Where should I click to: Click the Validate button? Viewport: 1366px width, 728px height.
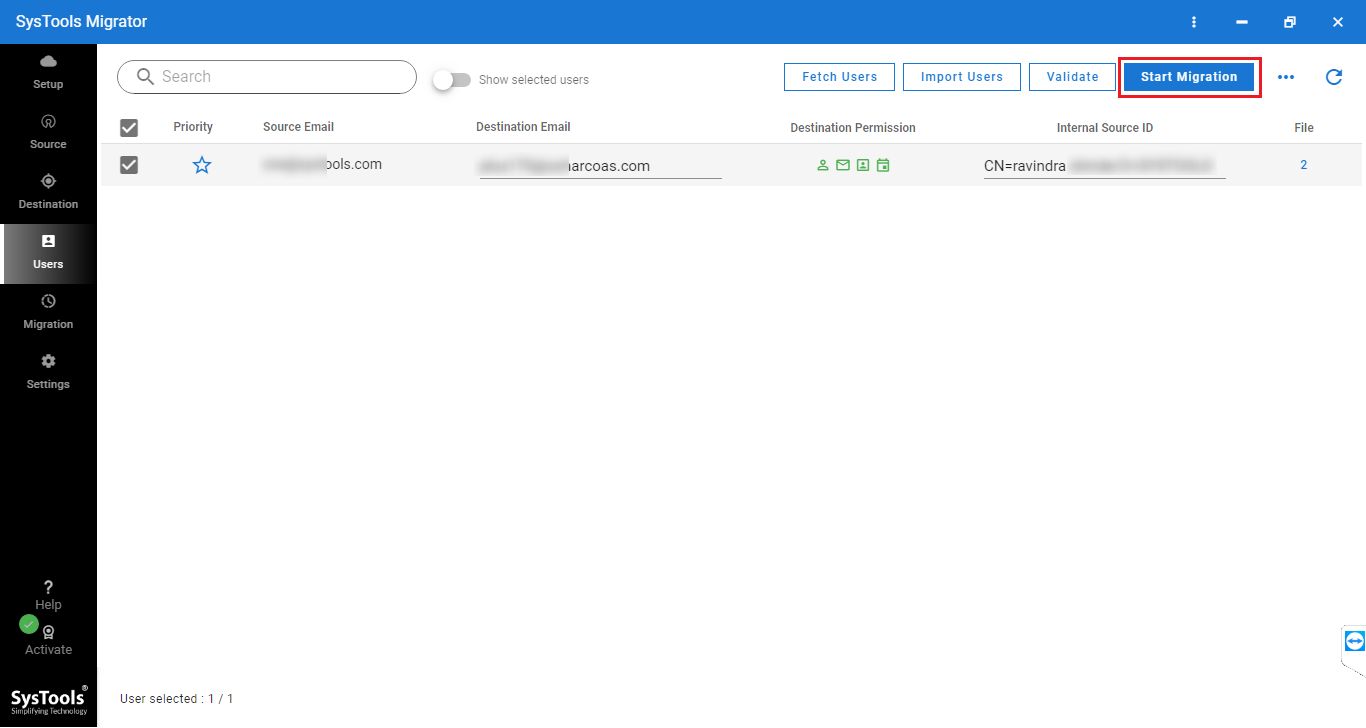1072,77
